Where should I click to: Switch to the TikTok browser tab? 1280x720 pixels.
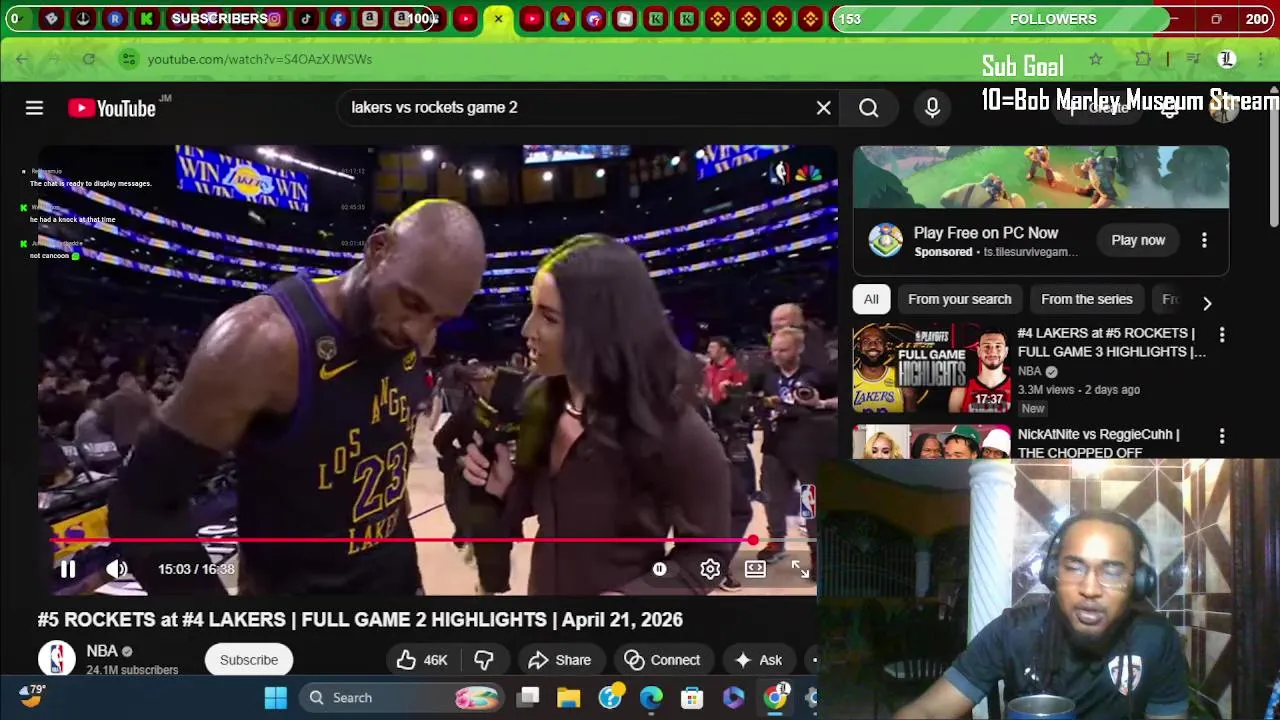306,18
